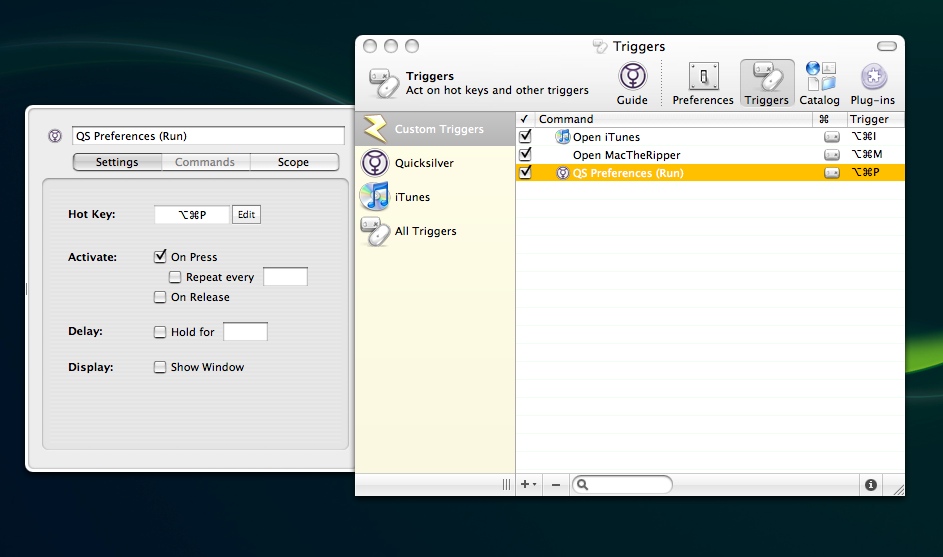This screenshot has height=557, width=943.
Task: Click the checkmark column header
Action: pyautogui.click(x=525, y=119)
